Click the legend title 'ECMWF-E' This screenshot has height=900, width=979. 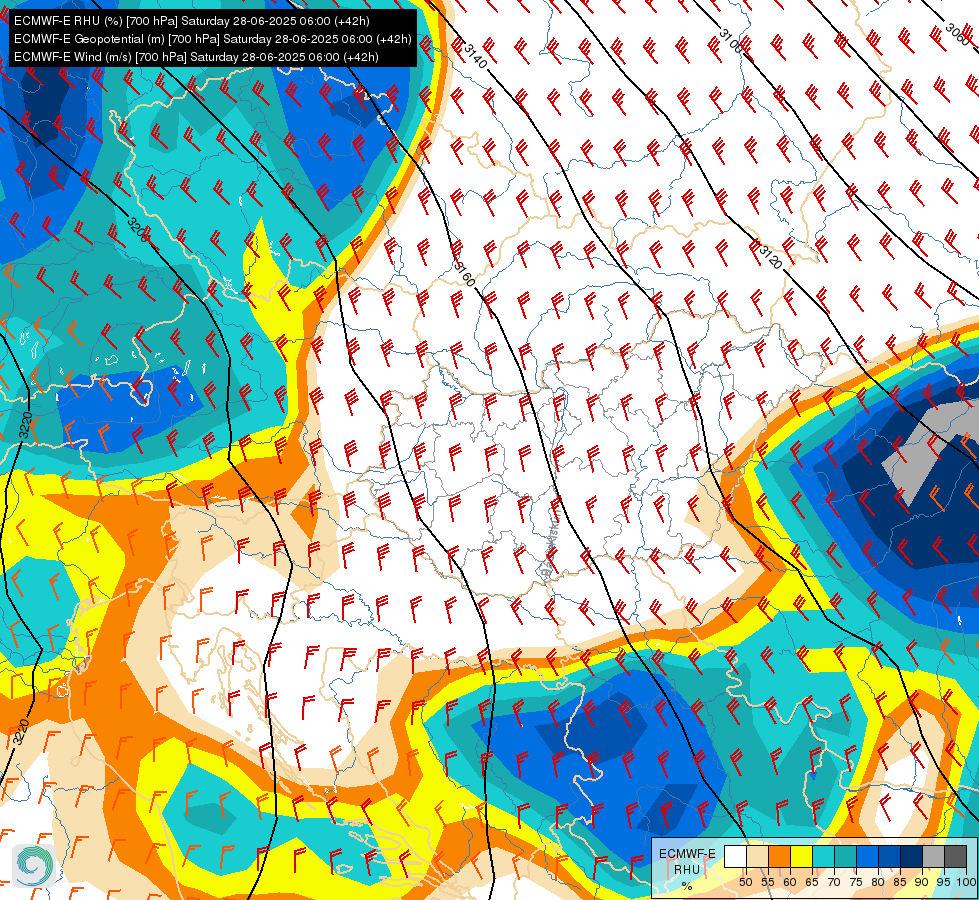[687, 854]
